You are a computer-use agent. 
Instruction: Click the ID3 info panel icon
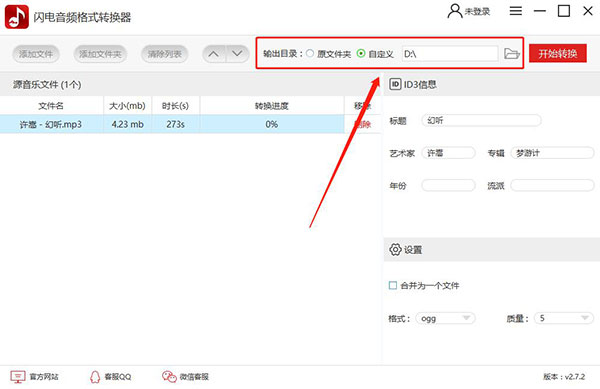[x=395, y=84]
